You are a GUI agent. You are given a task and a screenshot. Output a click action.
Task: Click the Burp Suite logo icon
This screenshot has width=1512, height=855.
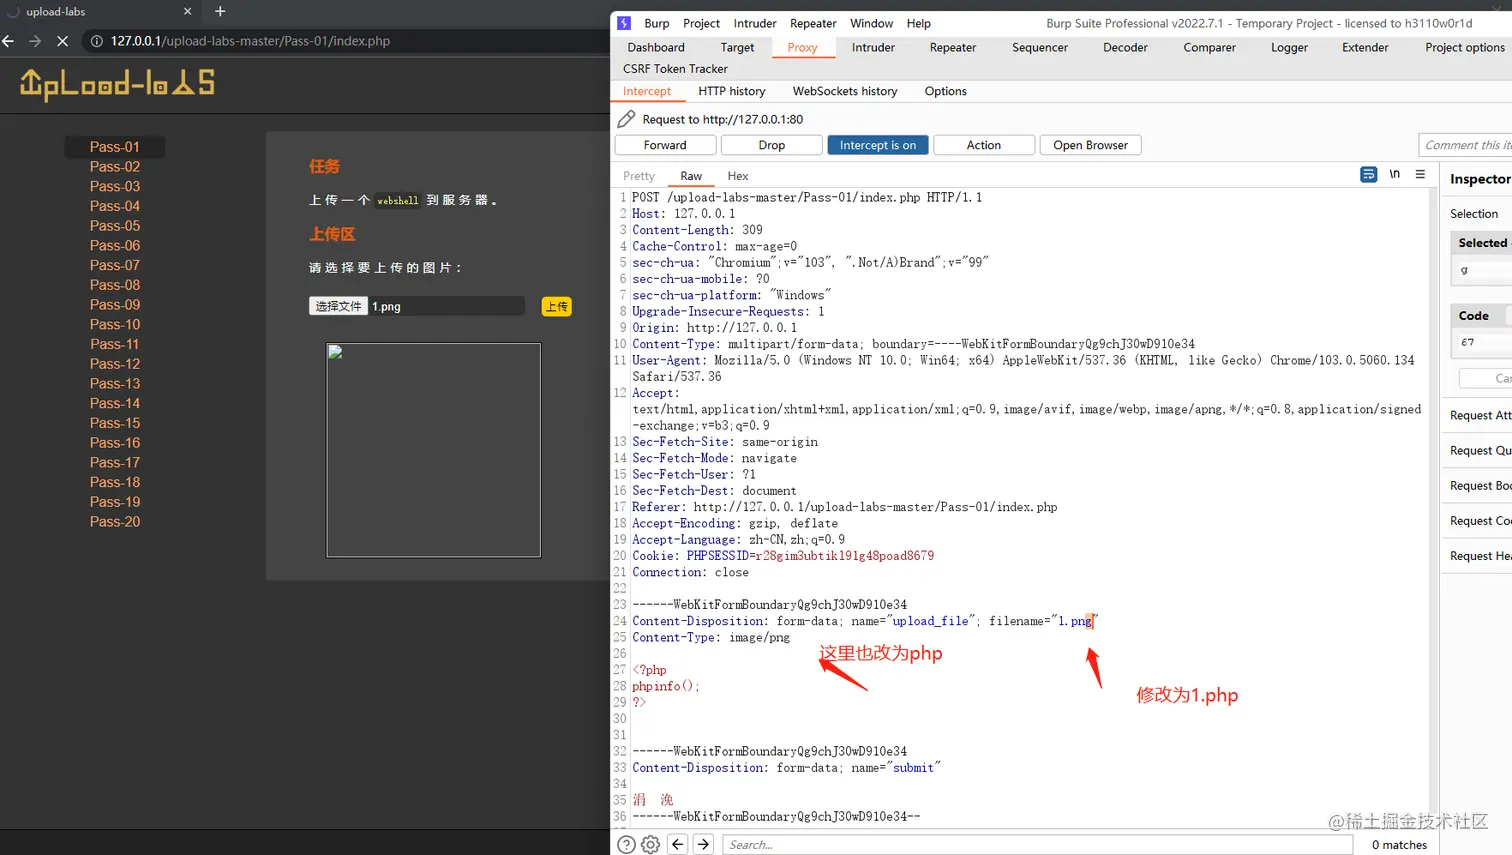(x=624, y=23)
